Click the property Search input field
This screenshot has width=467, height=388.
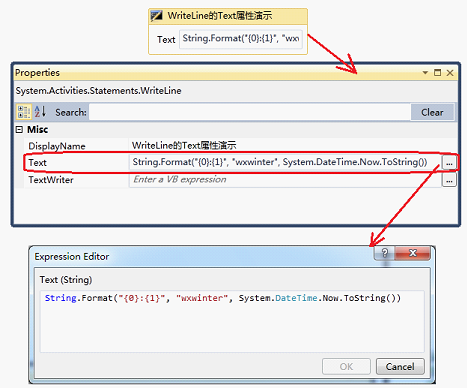pyautogui.click(x=250, y=112)
